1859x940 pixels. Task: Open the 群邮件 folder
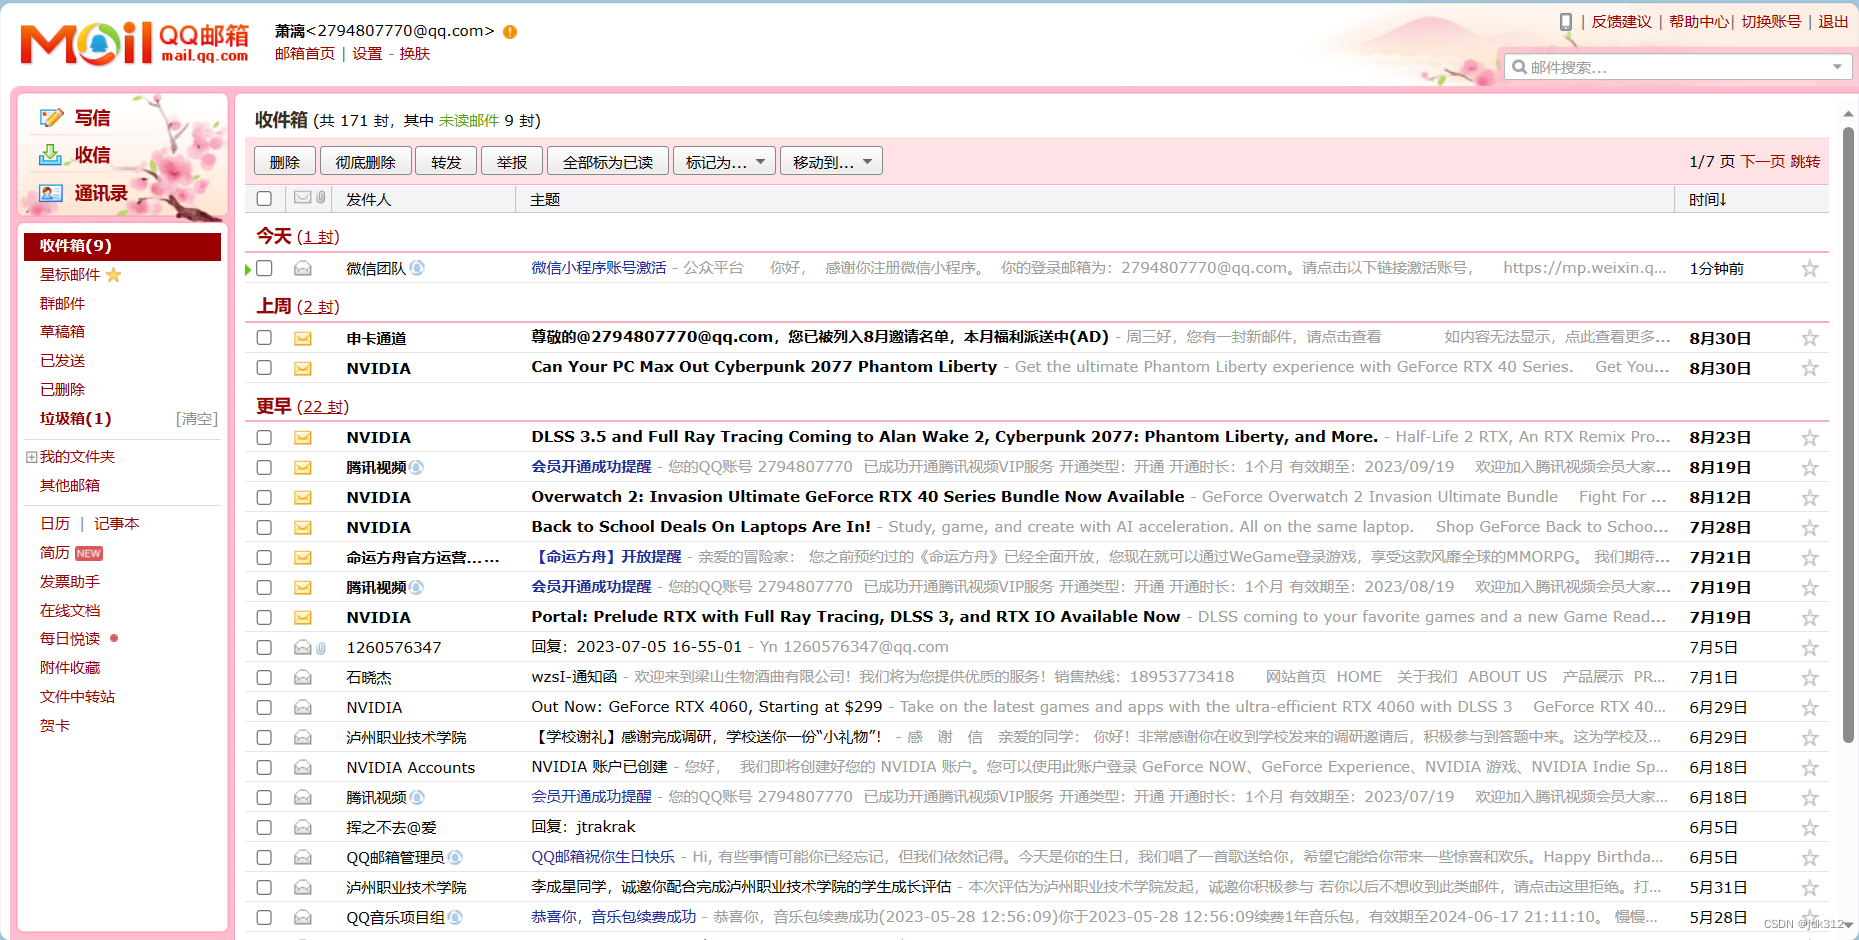(x=62, y=303)
